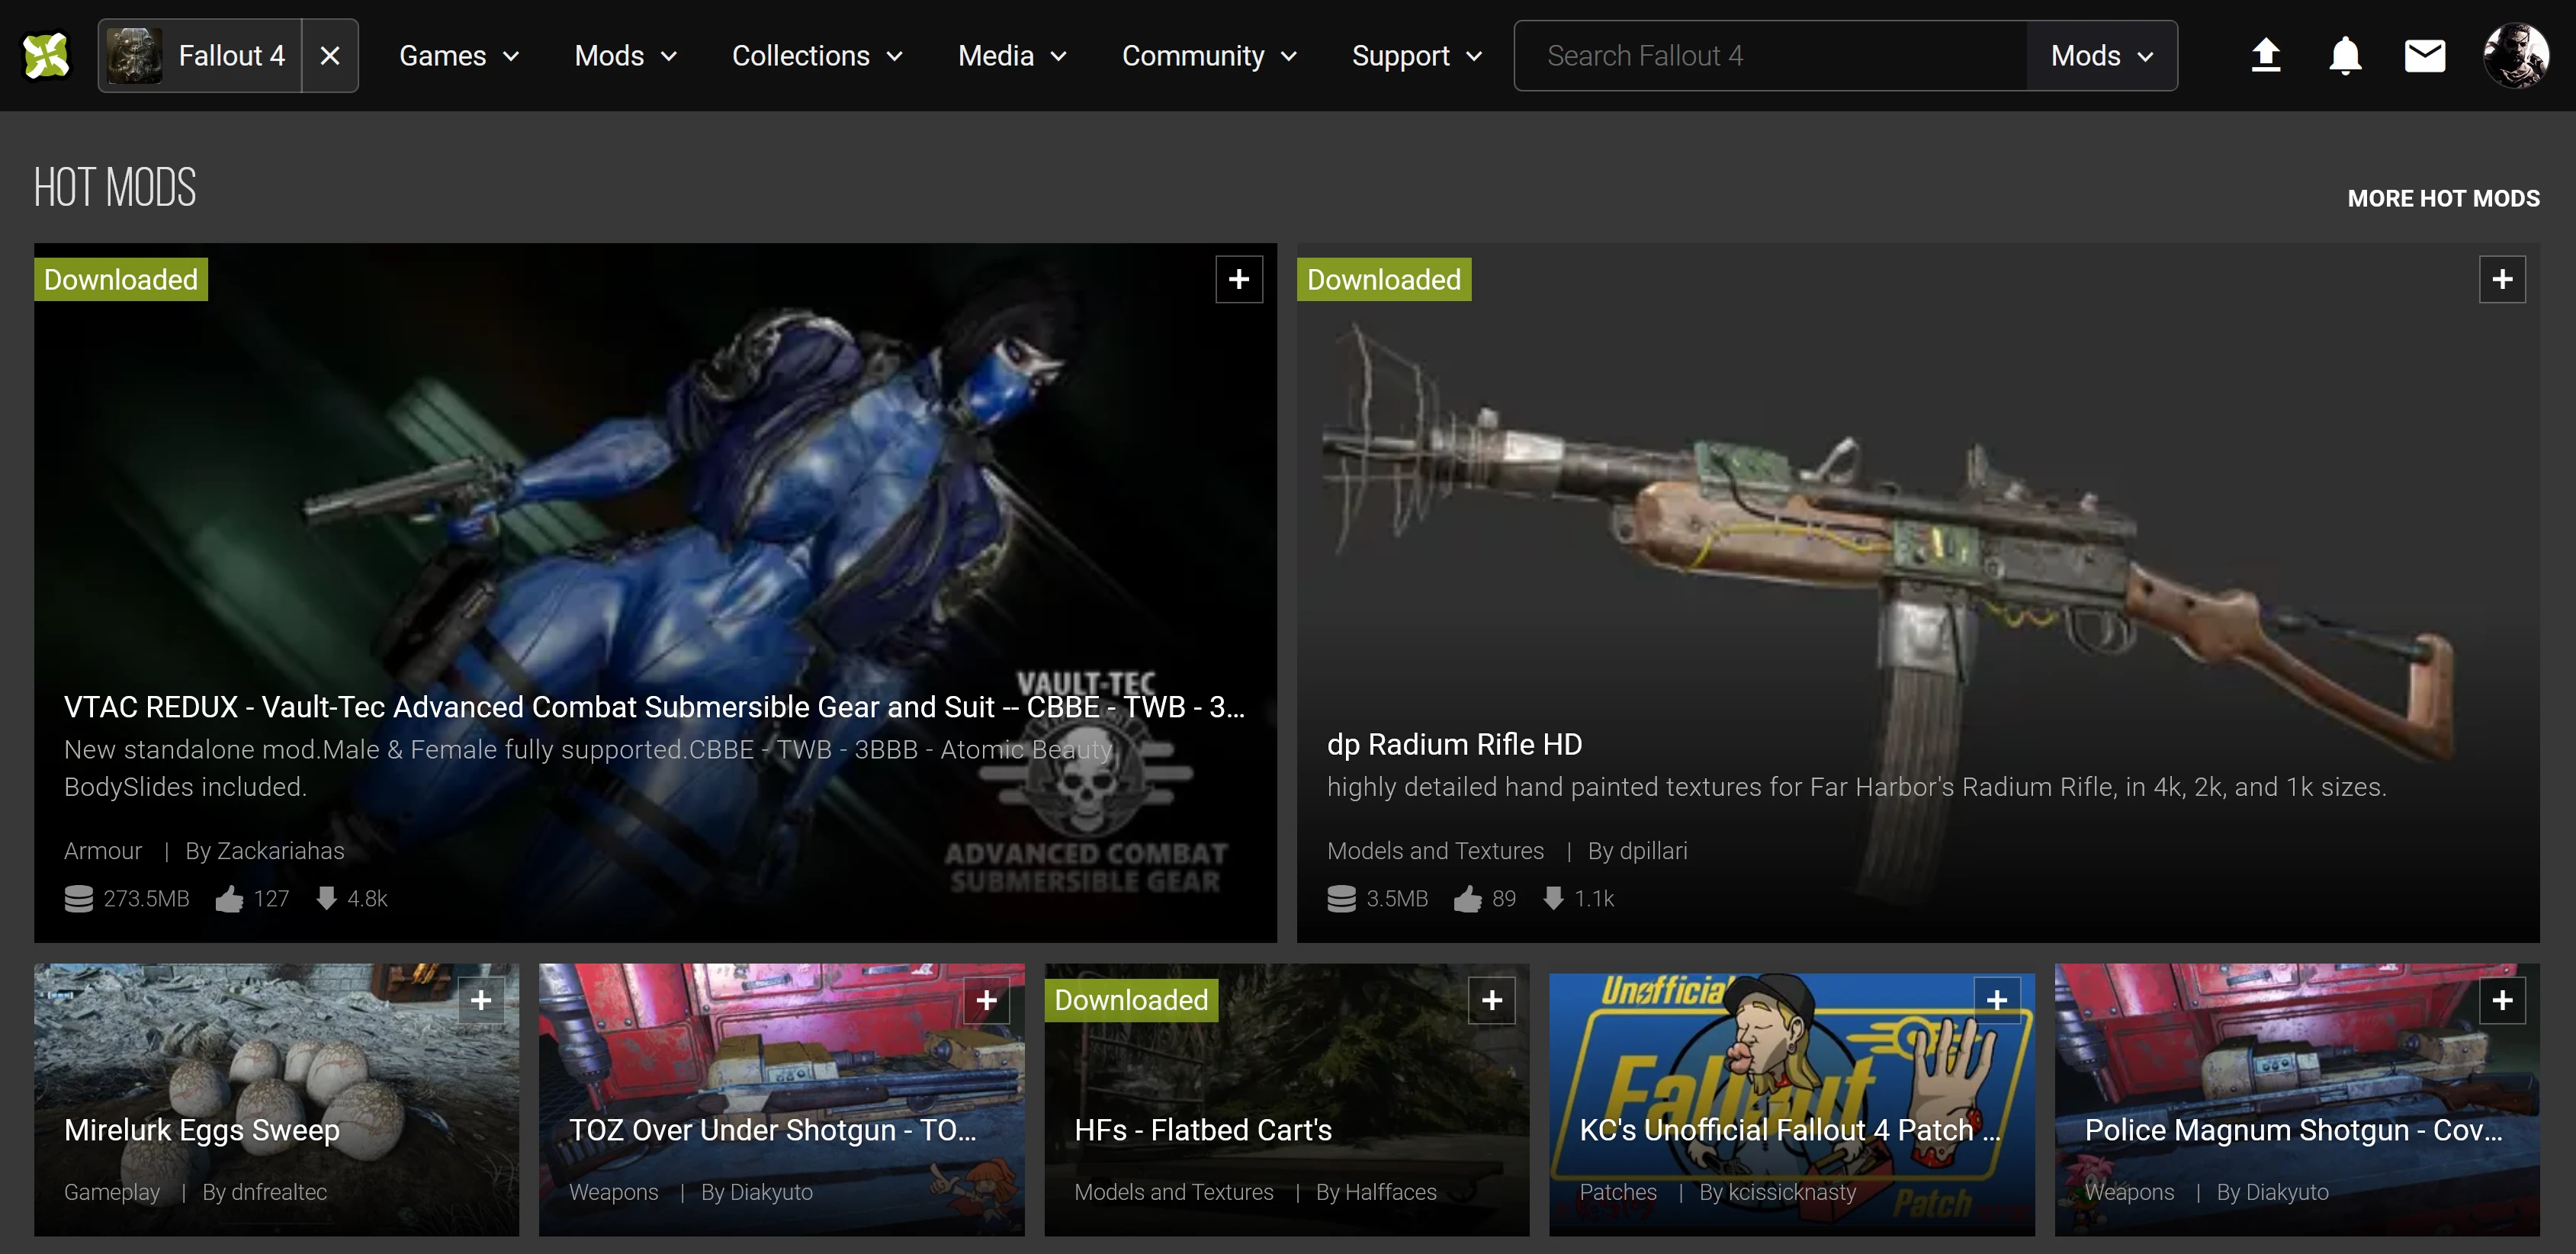Open the Community menu
This screenshot has height=1254, width=2576.
coord(1209,56)
